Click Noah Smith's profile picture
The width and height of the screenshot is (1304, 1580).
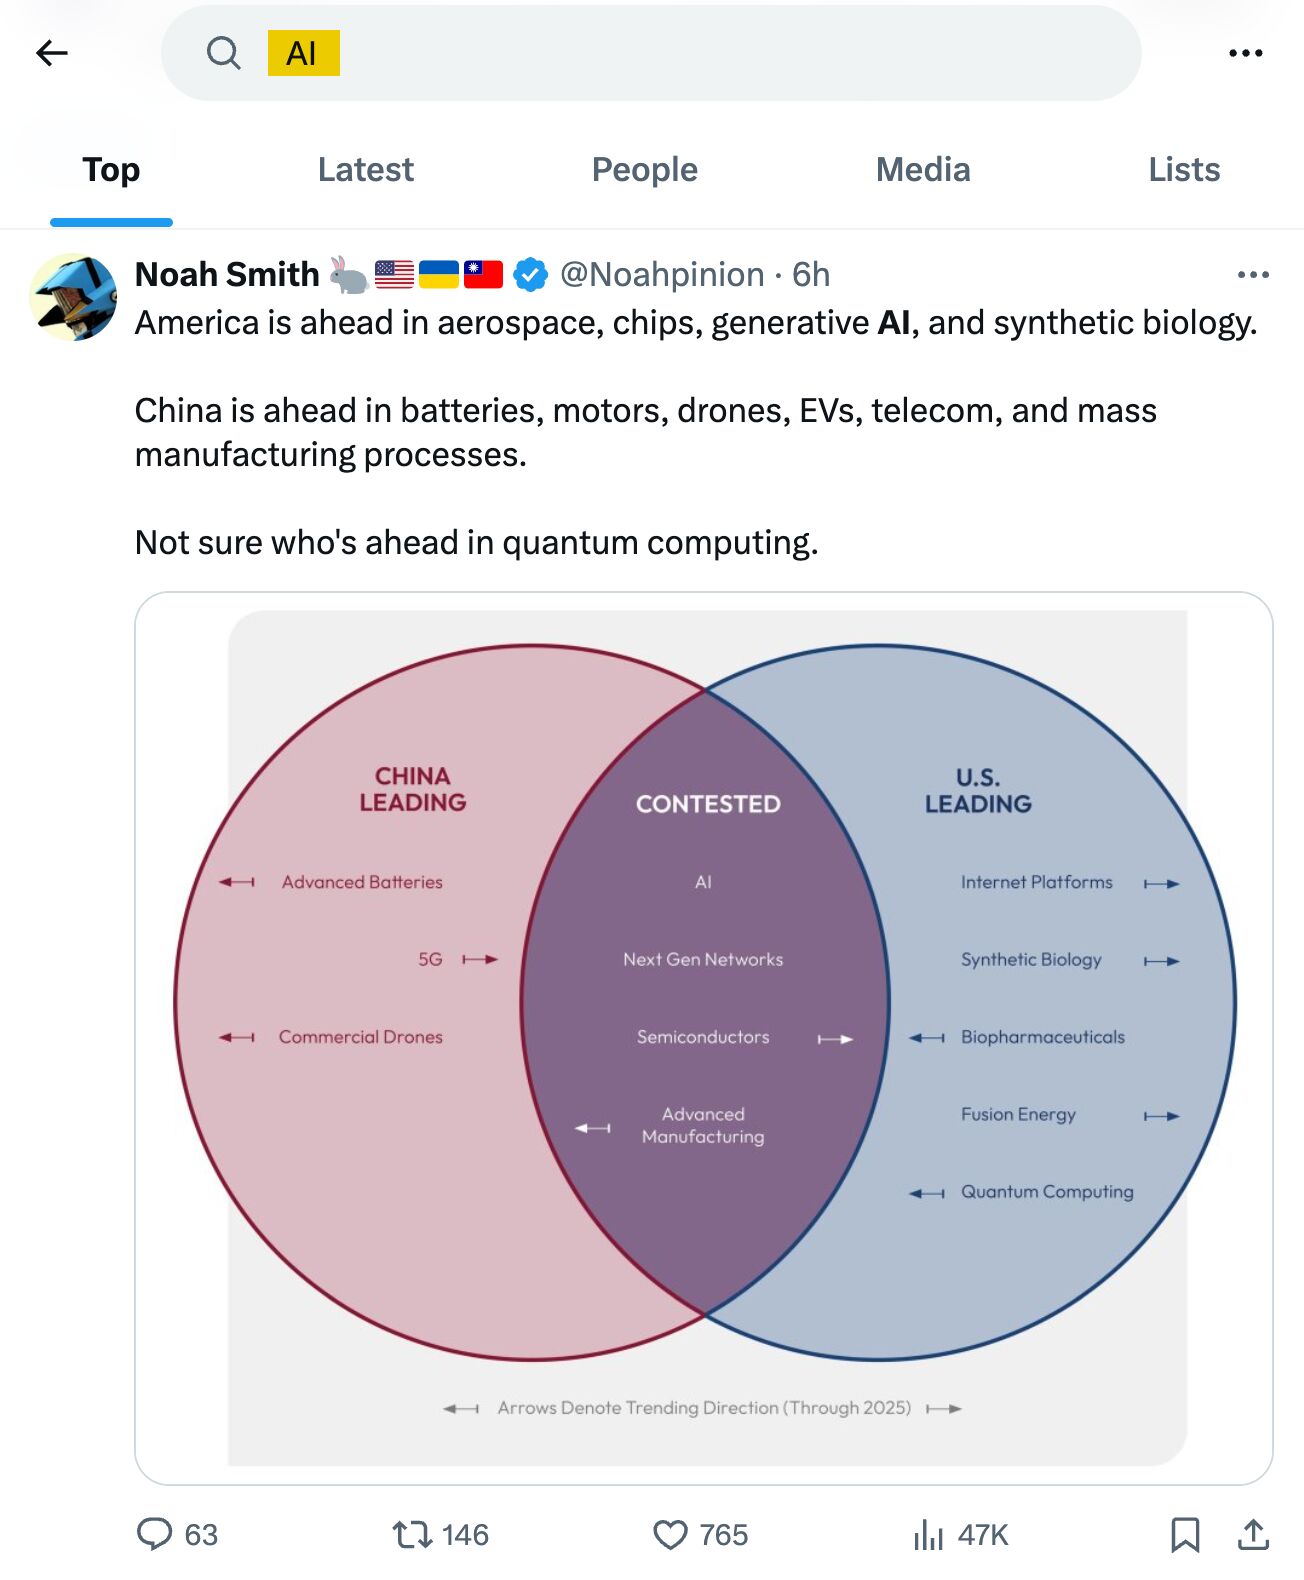[x=75, y=300]
